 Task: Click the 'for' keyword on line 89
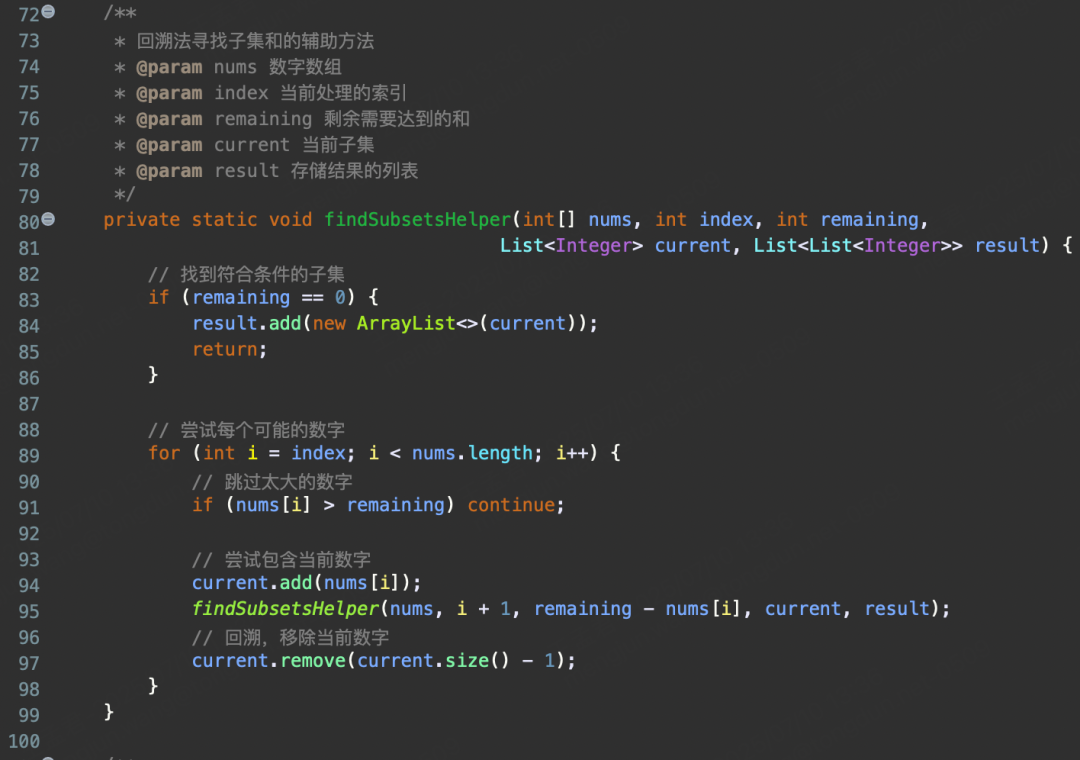(x=164, y=453)
